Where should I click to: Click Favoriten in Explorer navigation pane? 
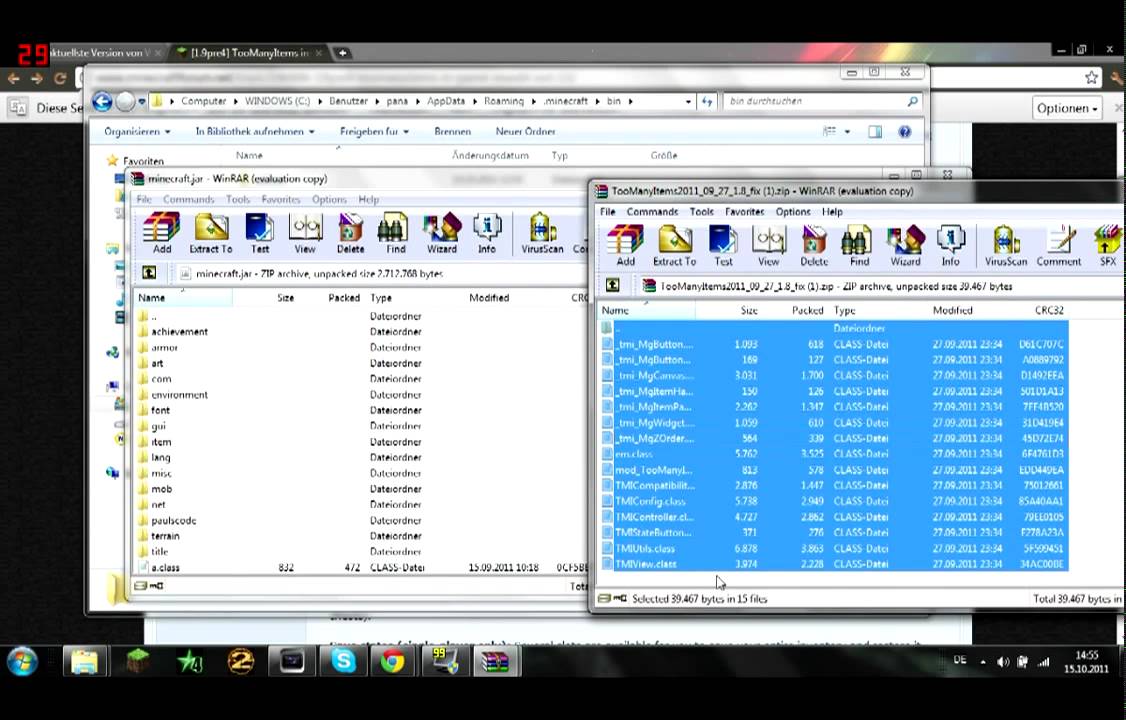tap(143, 161)
